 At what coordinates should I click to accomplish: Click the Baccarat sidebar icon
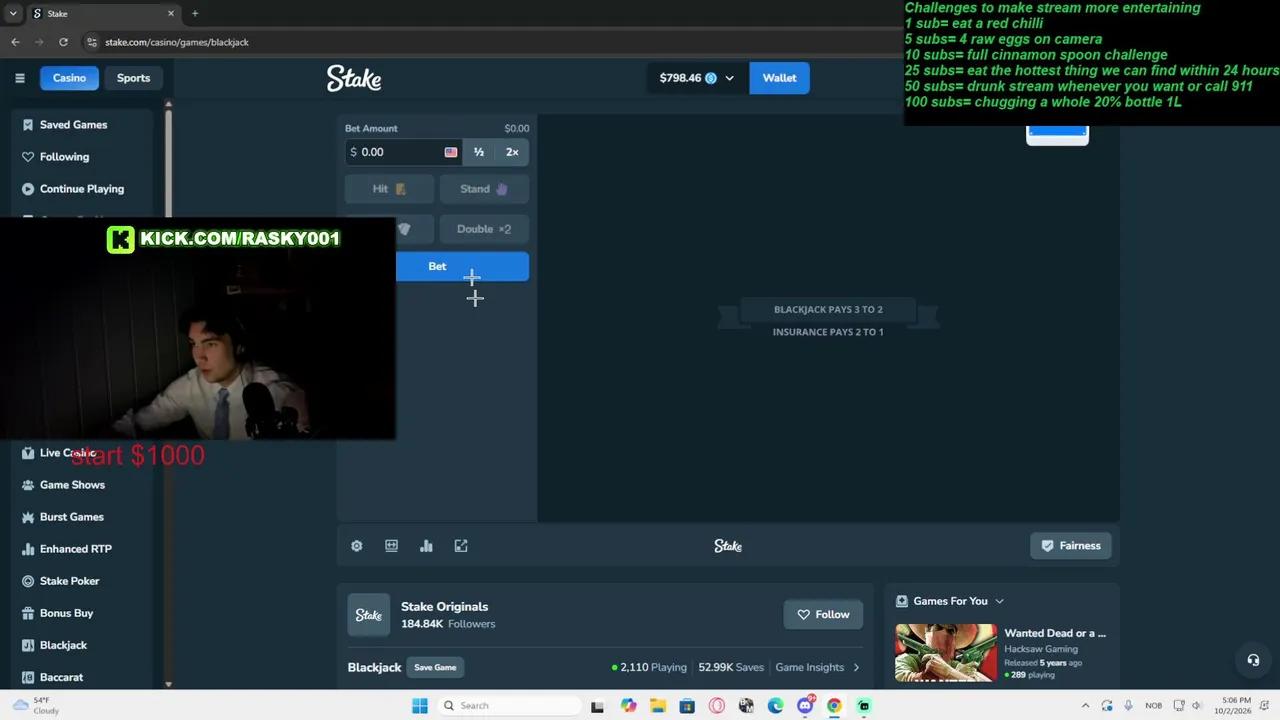click(x=28, y=677)
